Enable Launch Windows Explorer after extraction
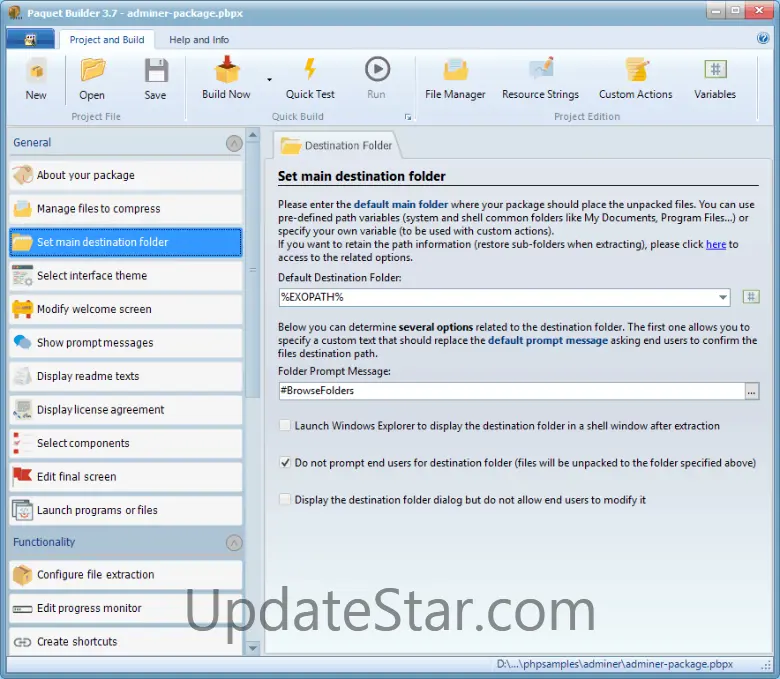The width and height of the screenshot is (780, 679). coord(285,425)
